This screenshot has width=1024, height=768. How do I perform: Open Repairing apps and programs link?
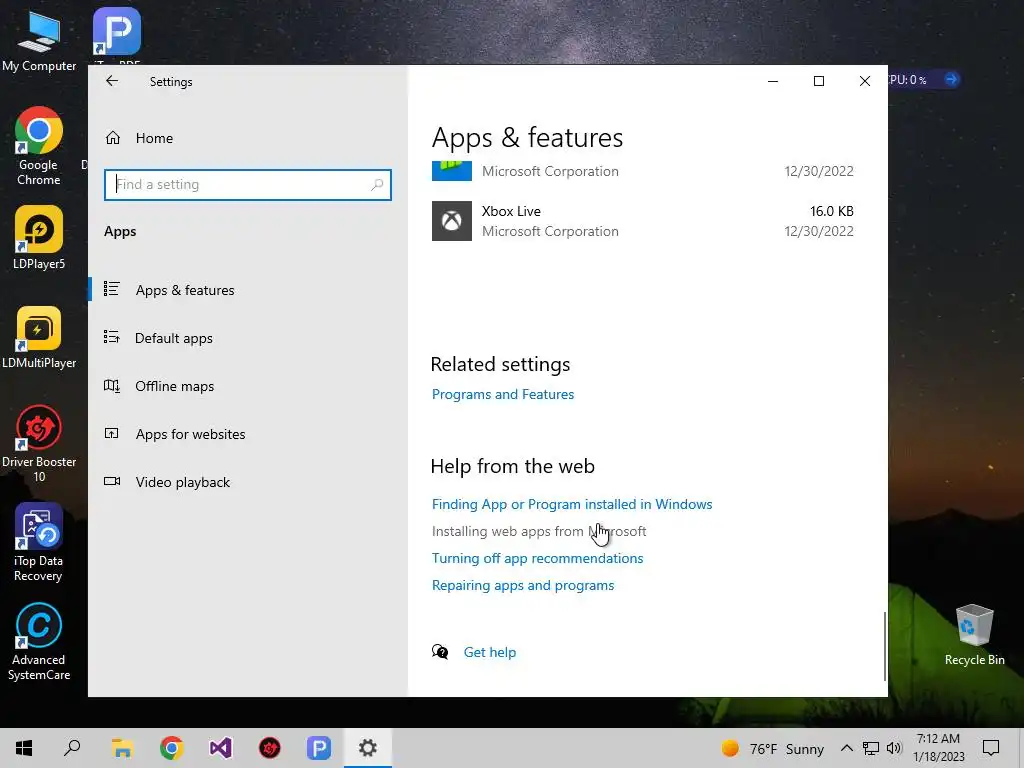point(523,585)
